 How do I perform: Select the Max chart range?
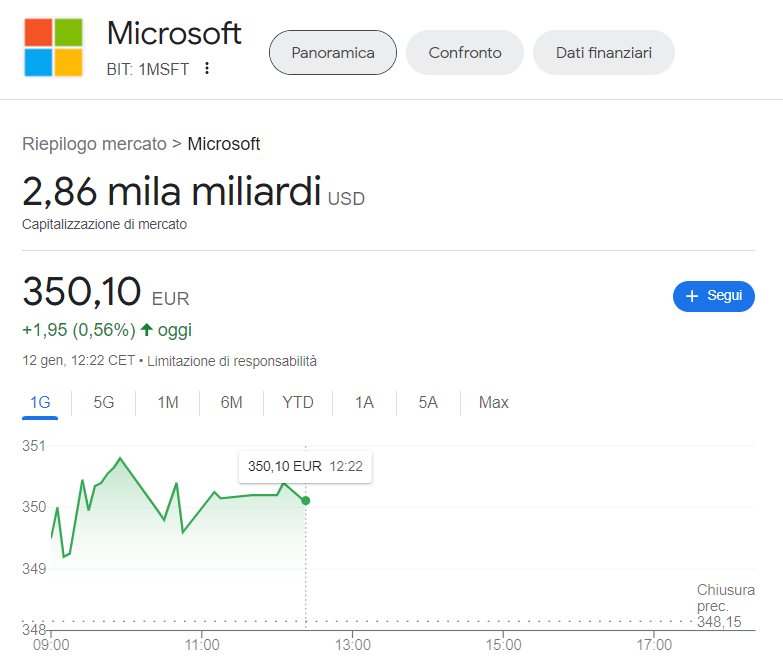[493, 403]
